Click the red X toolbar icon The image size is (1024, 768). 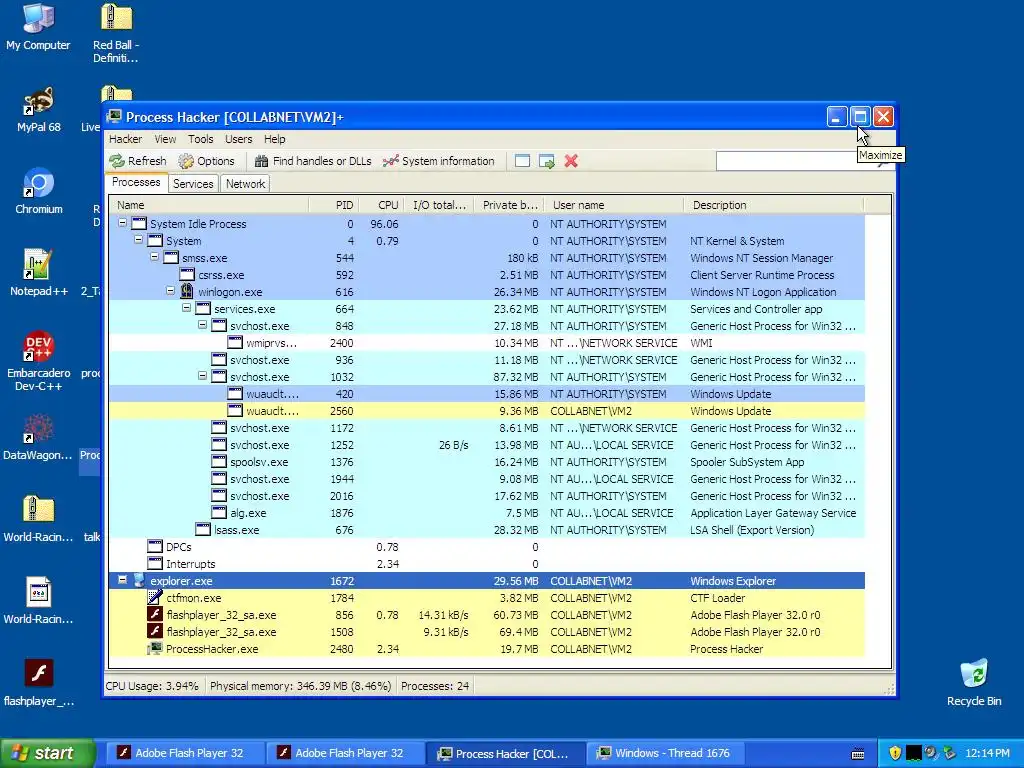click(x=571, y=161)
